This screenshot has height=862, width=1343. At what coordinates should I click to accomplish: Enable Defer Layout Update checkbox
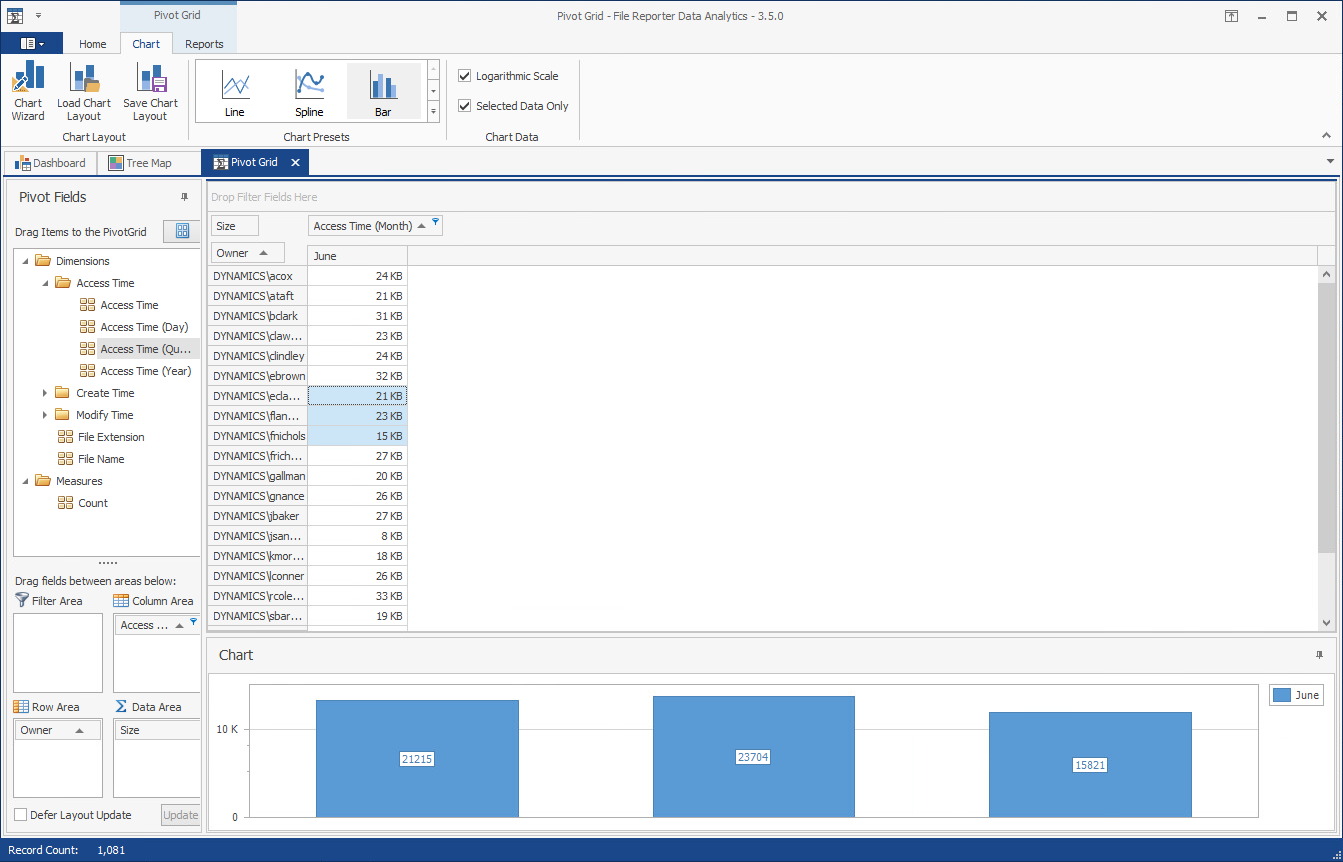21,815
